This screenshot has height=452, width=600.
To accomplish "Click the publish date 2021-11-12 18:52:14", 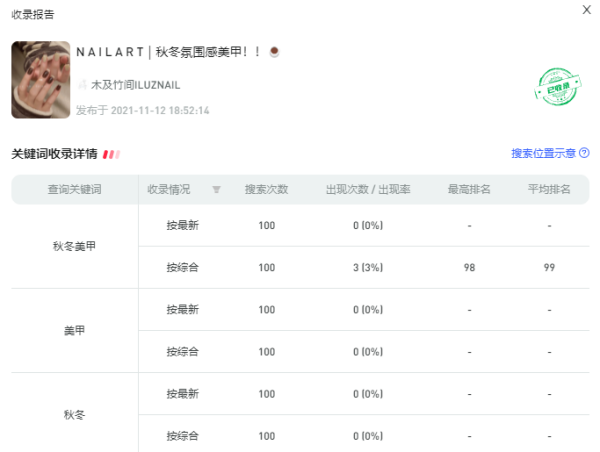I will click(x=160, y=111).
